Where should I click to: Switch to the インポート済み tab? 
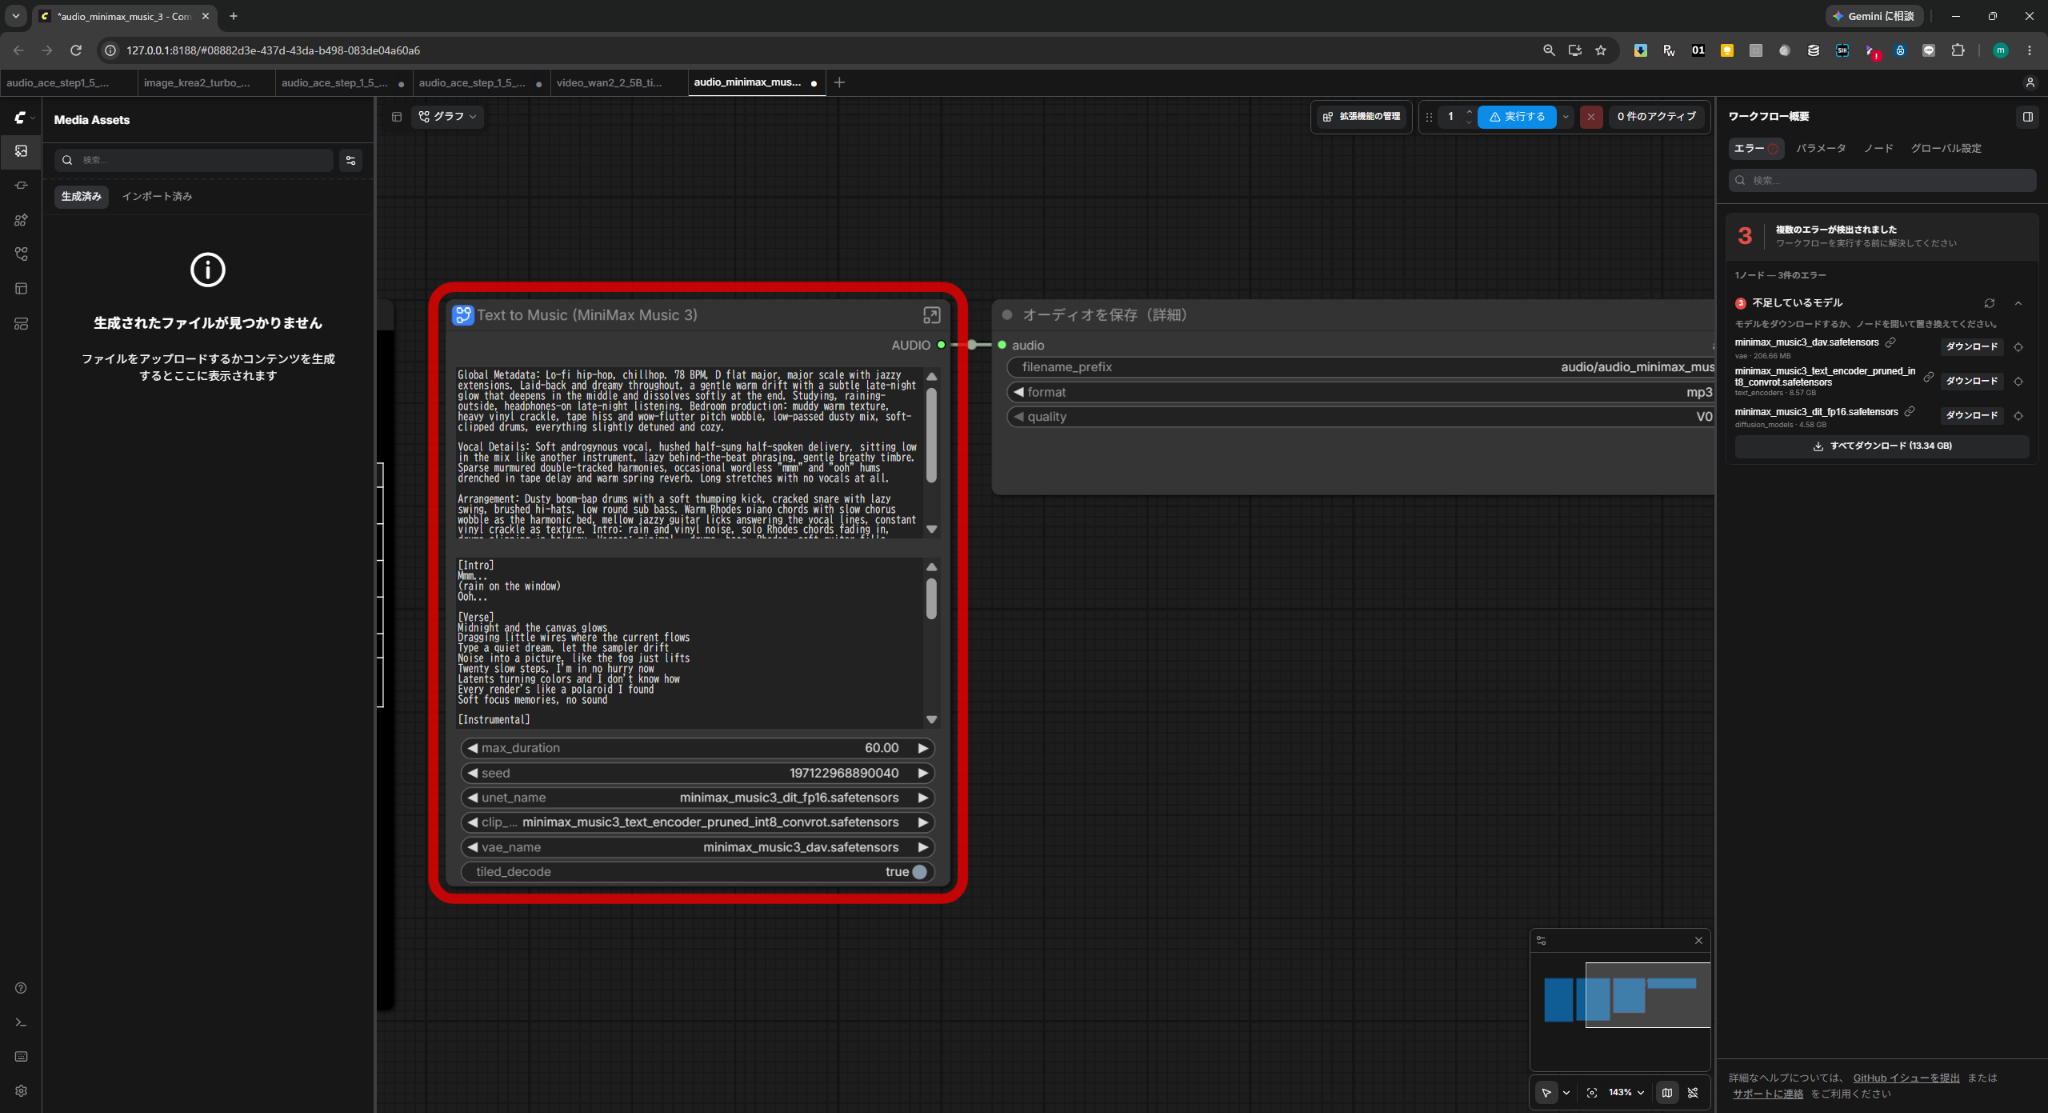157,196
